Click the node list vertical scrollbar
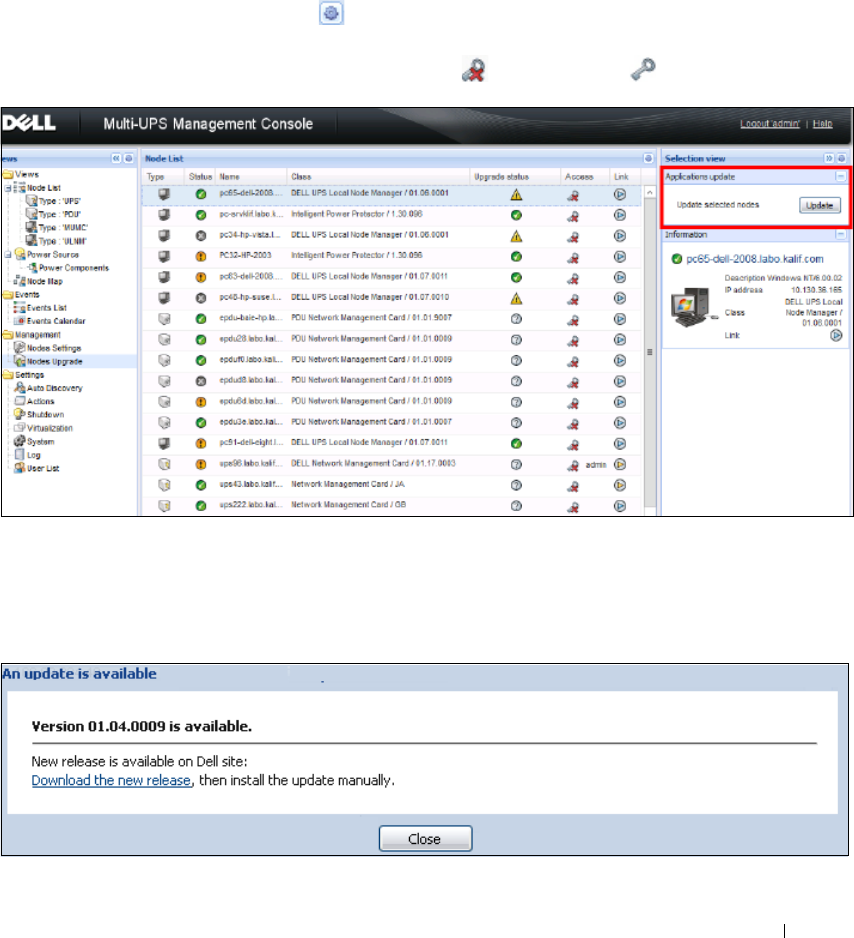This screenshot has width=854, height=938. tap(649, 352)
